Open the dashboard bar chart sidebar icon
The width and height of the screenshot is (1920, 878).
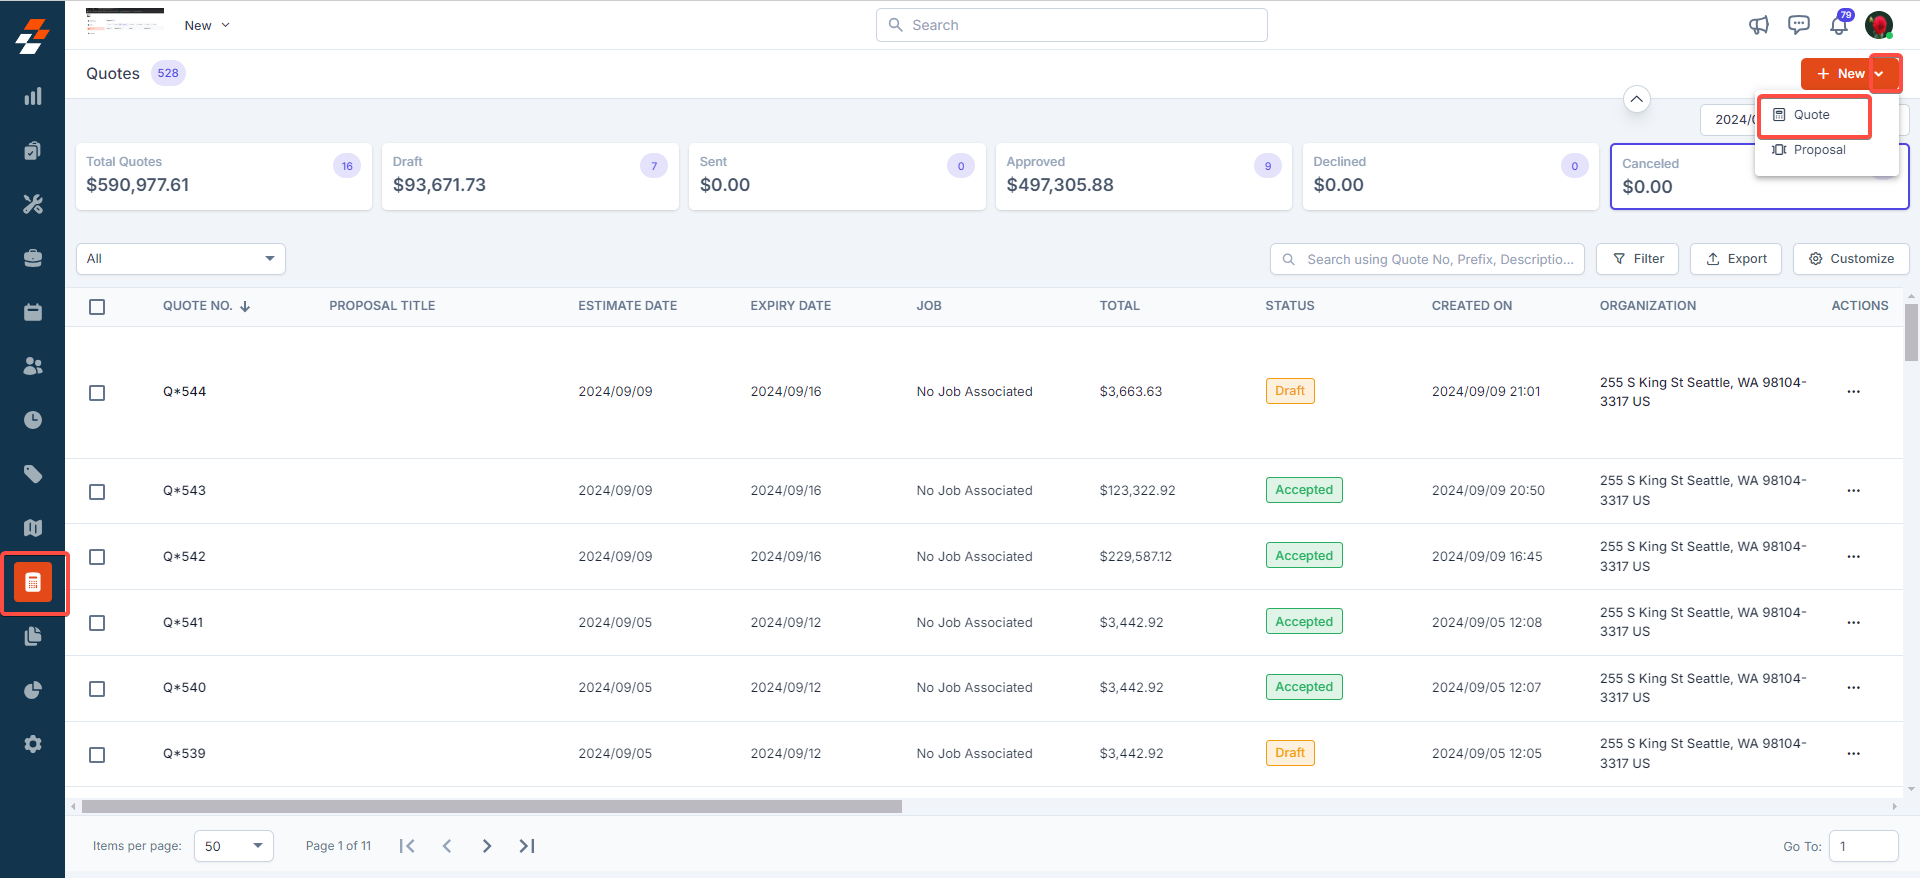(33, 96)
